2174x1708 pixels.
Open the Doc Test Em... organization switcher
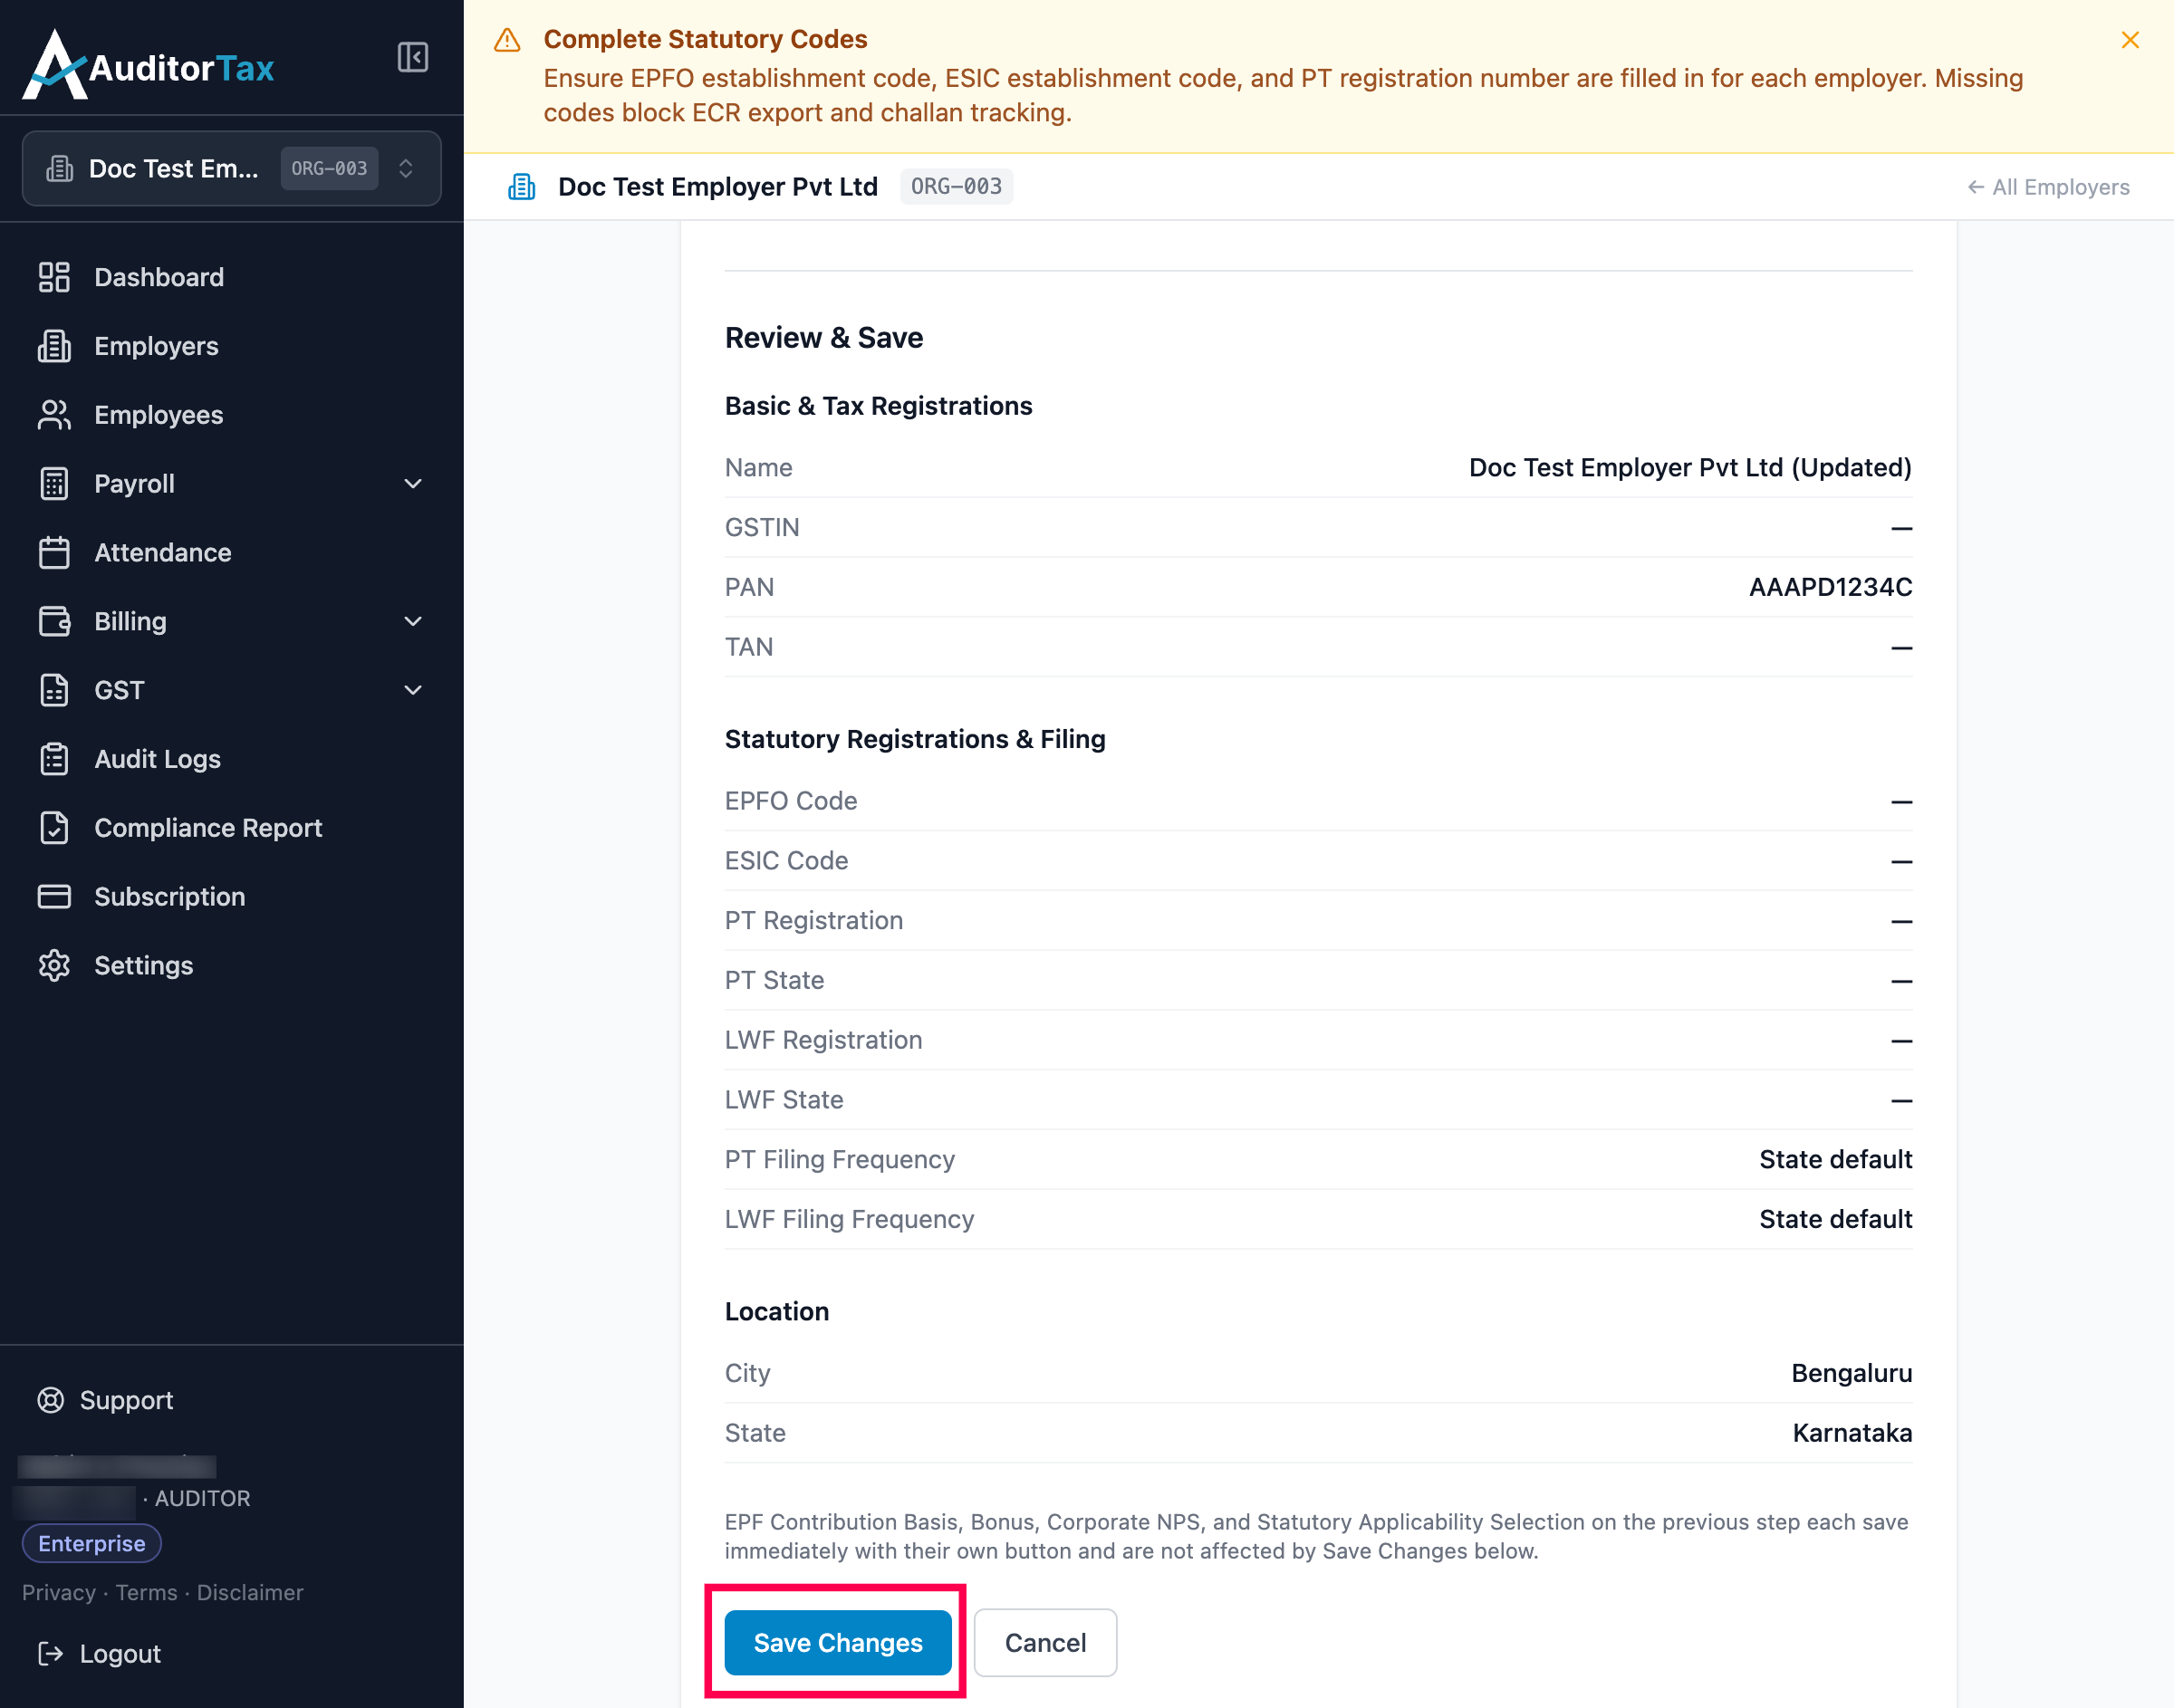pyautogui.click(x=231, y=168)
